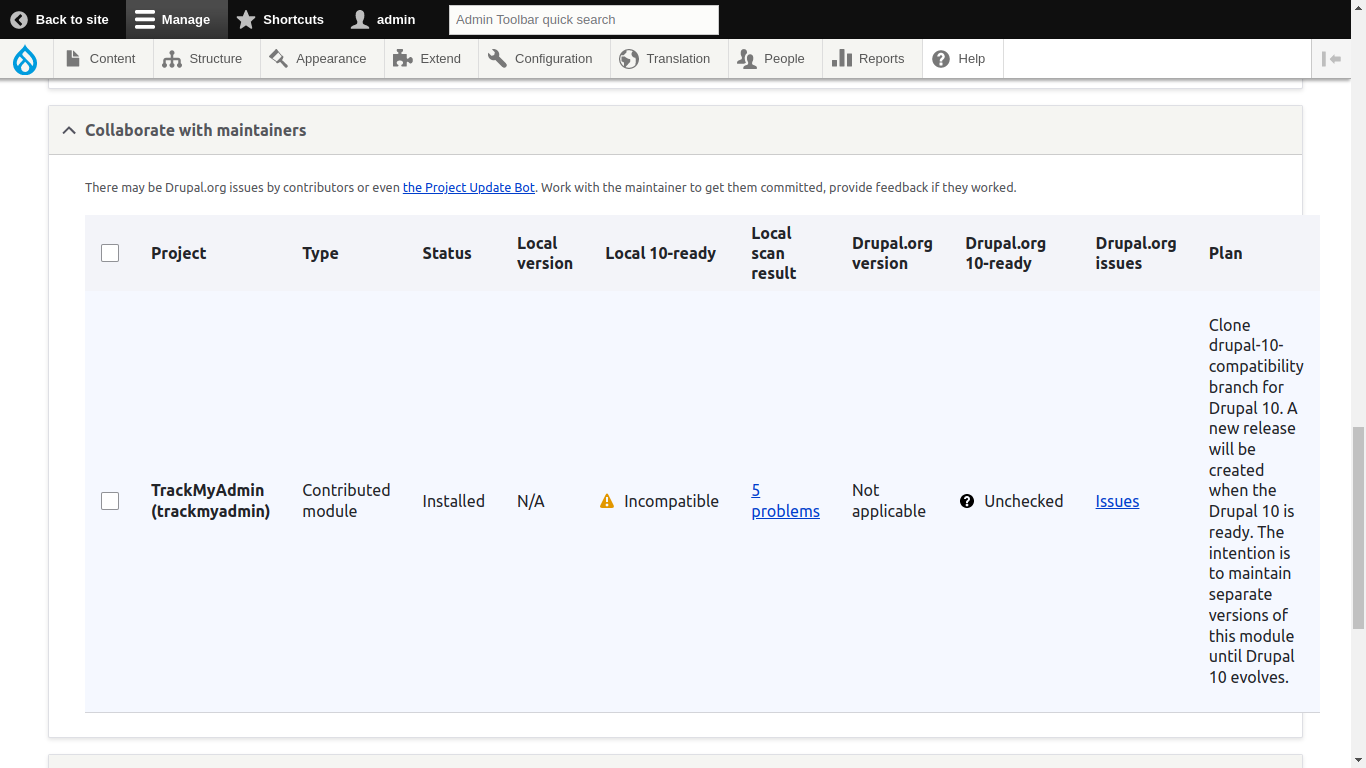Click the Unchecked status question icon

[967, 501]
